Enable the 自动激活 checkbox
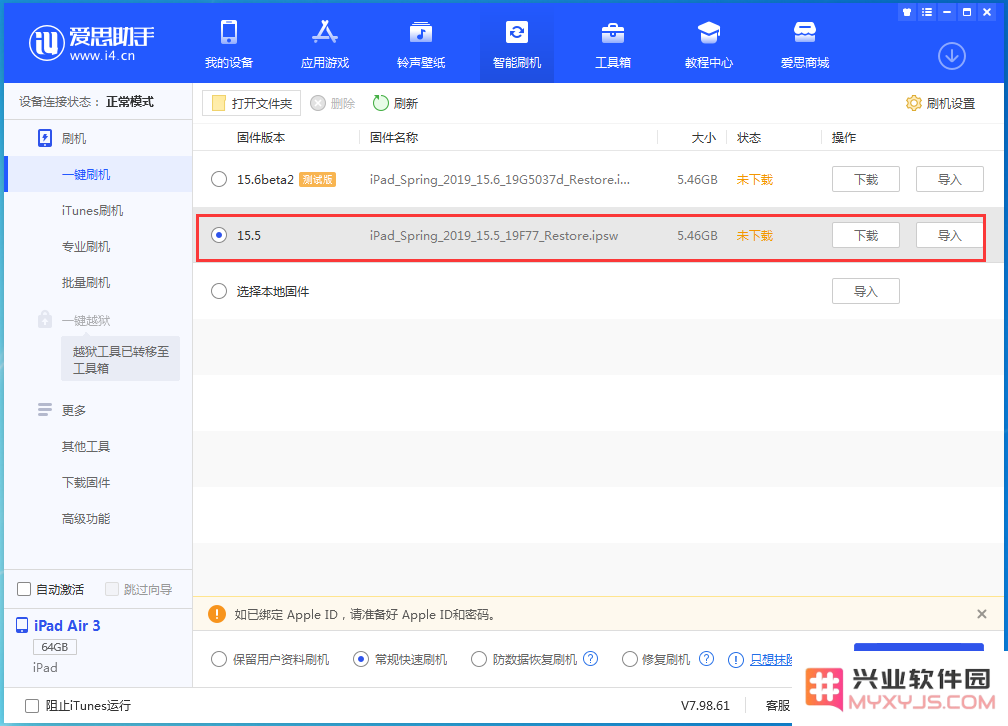 (24, 589)
